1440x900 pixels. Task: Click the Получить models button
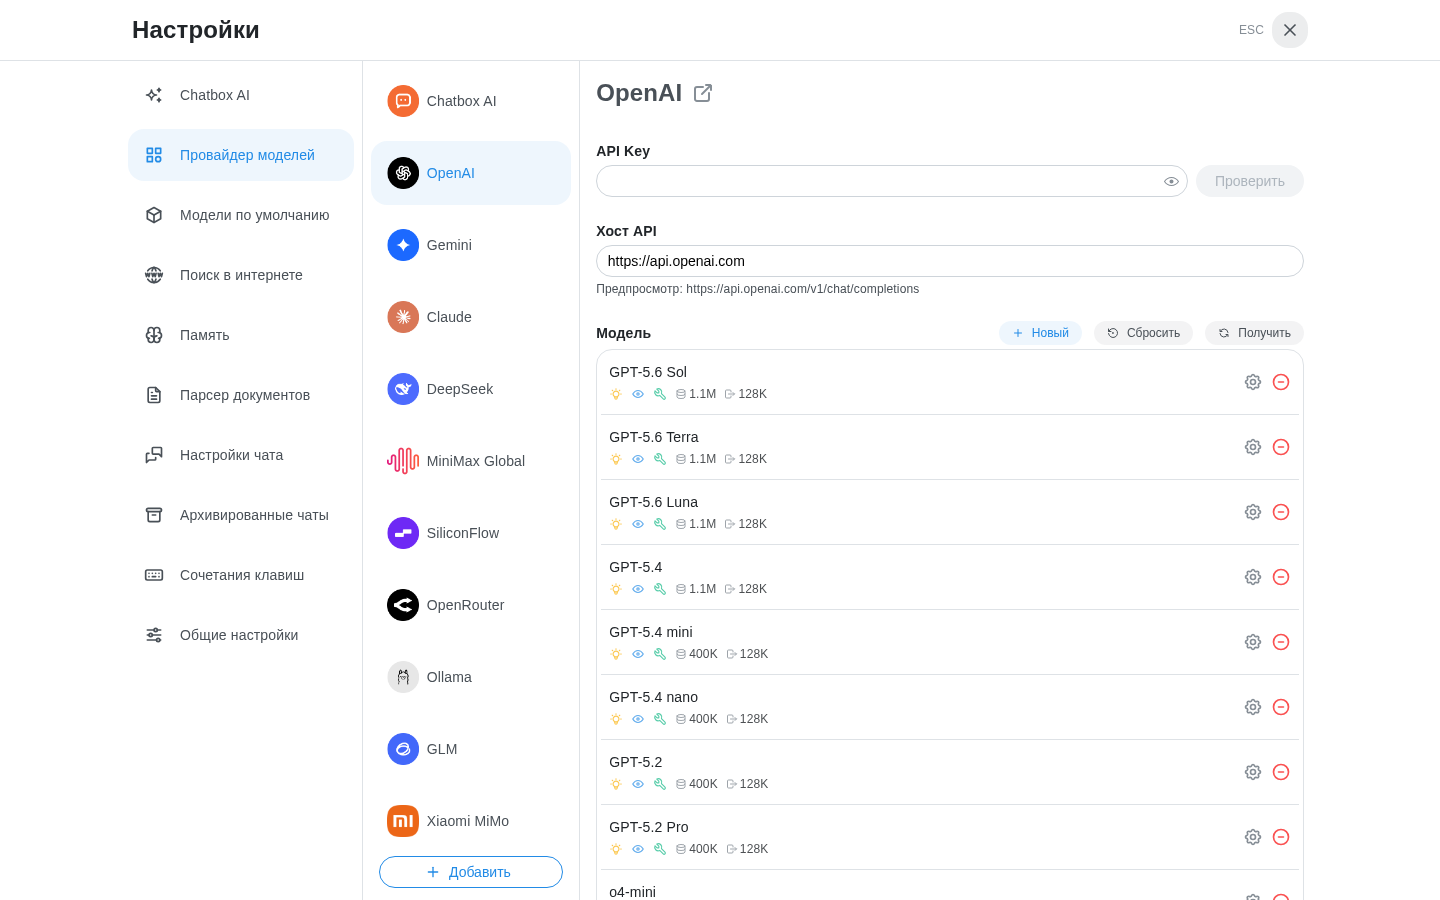click(1254, 333)
